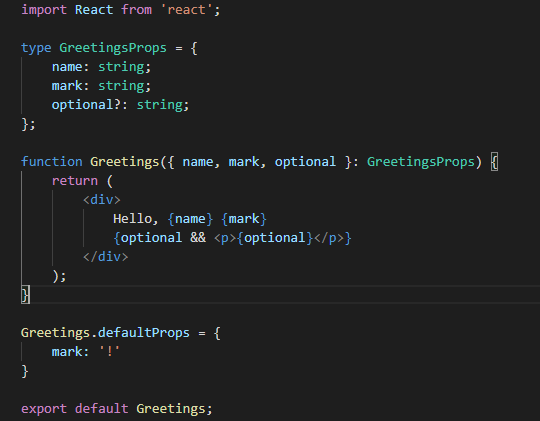Image resolution: width=540 pixels, height=421 pixels.
Task: Click 'Greetings;' in the export statement
Action: pyautogui.click(x=174, y=409)
